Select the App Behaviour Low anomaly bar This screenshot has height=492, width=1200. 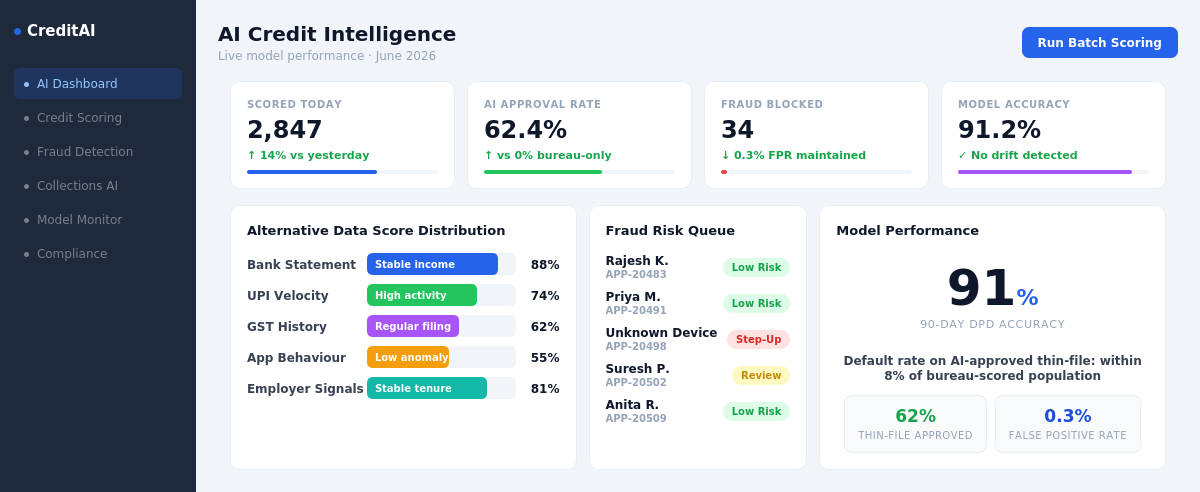[408, 357]
